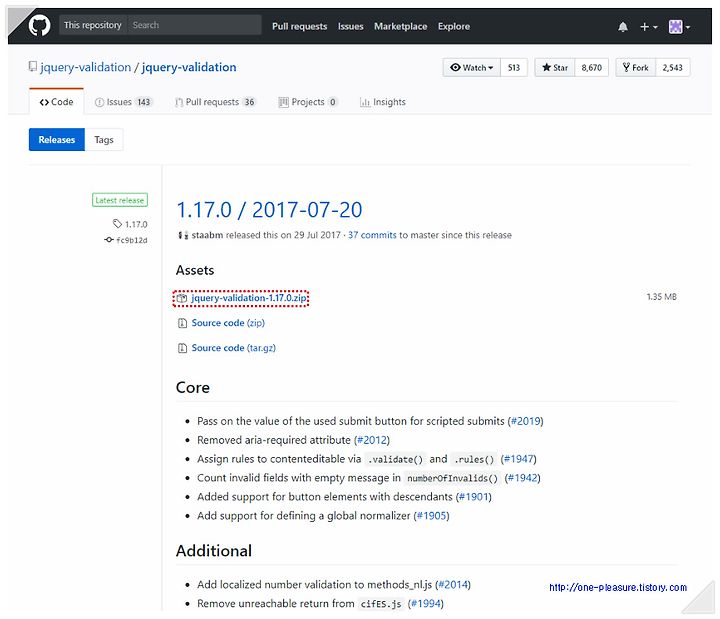Open the GitHub octocat home logo
720x619 pixels.
39,26
